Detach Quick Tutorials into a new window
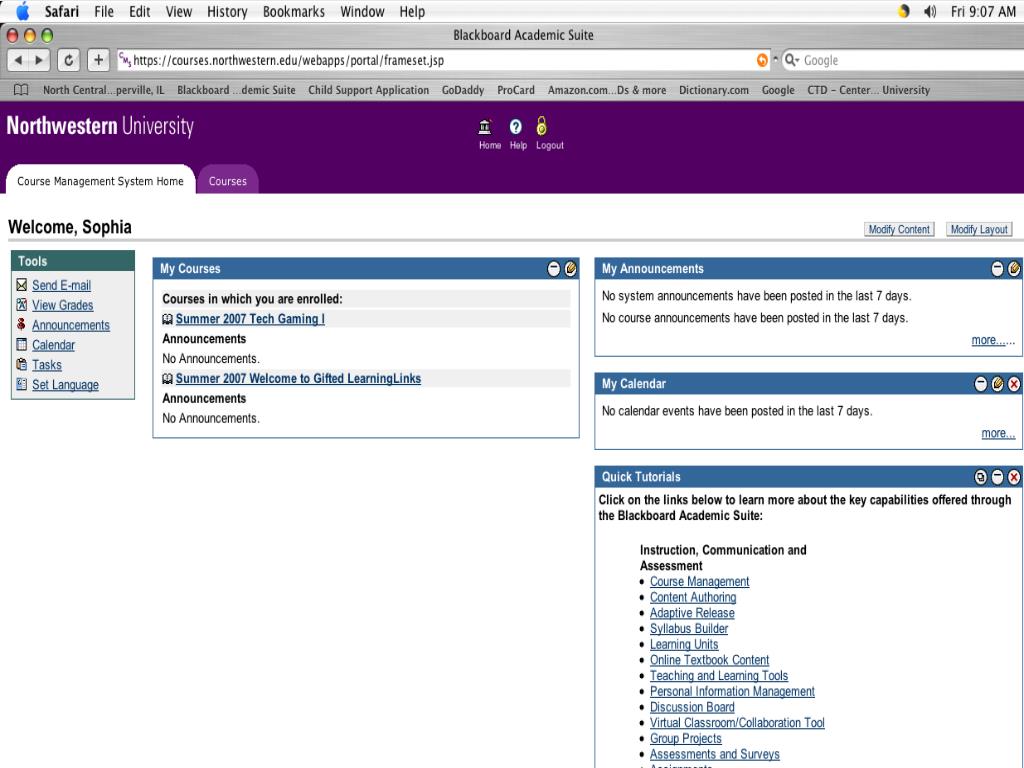This screenshot has width=1024, height=768. pyautogui.click(x=980, y=477)
